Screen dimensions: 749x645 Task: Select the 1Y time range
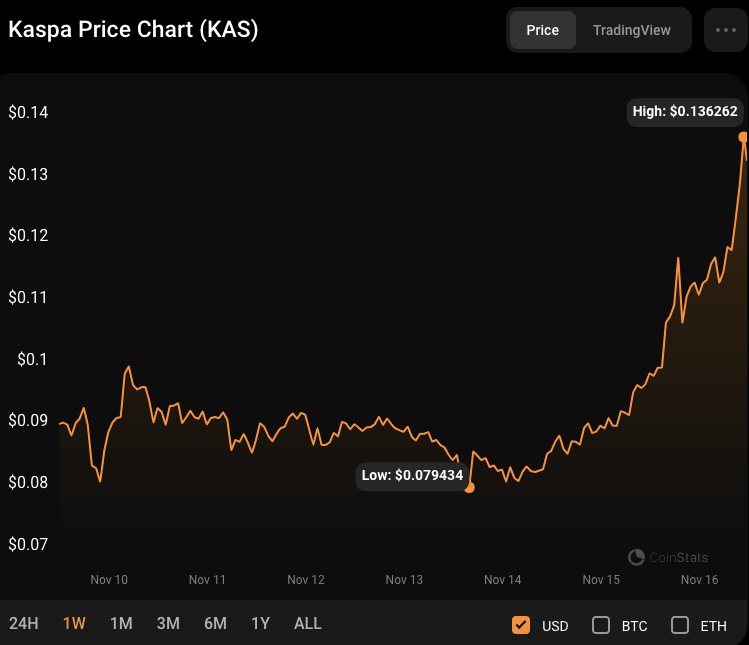click(261, 623)
